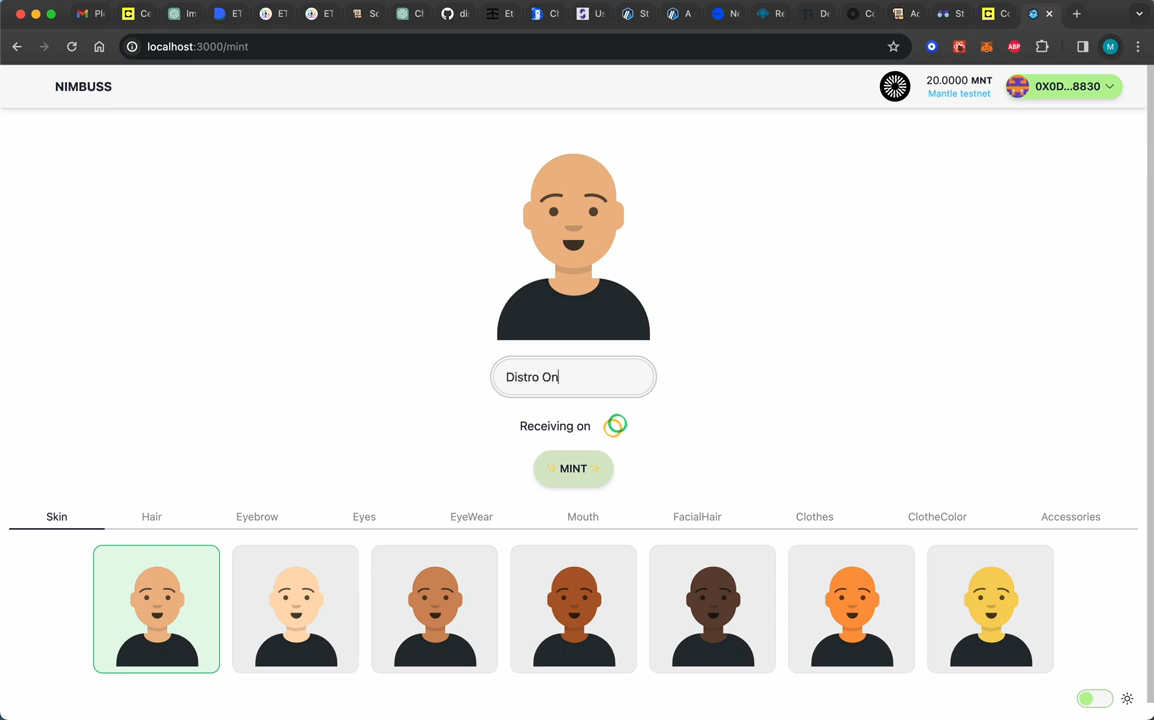Click the Receiving on label
The image size is (1154, 720).
555,426
